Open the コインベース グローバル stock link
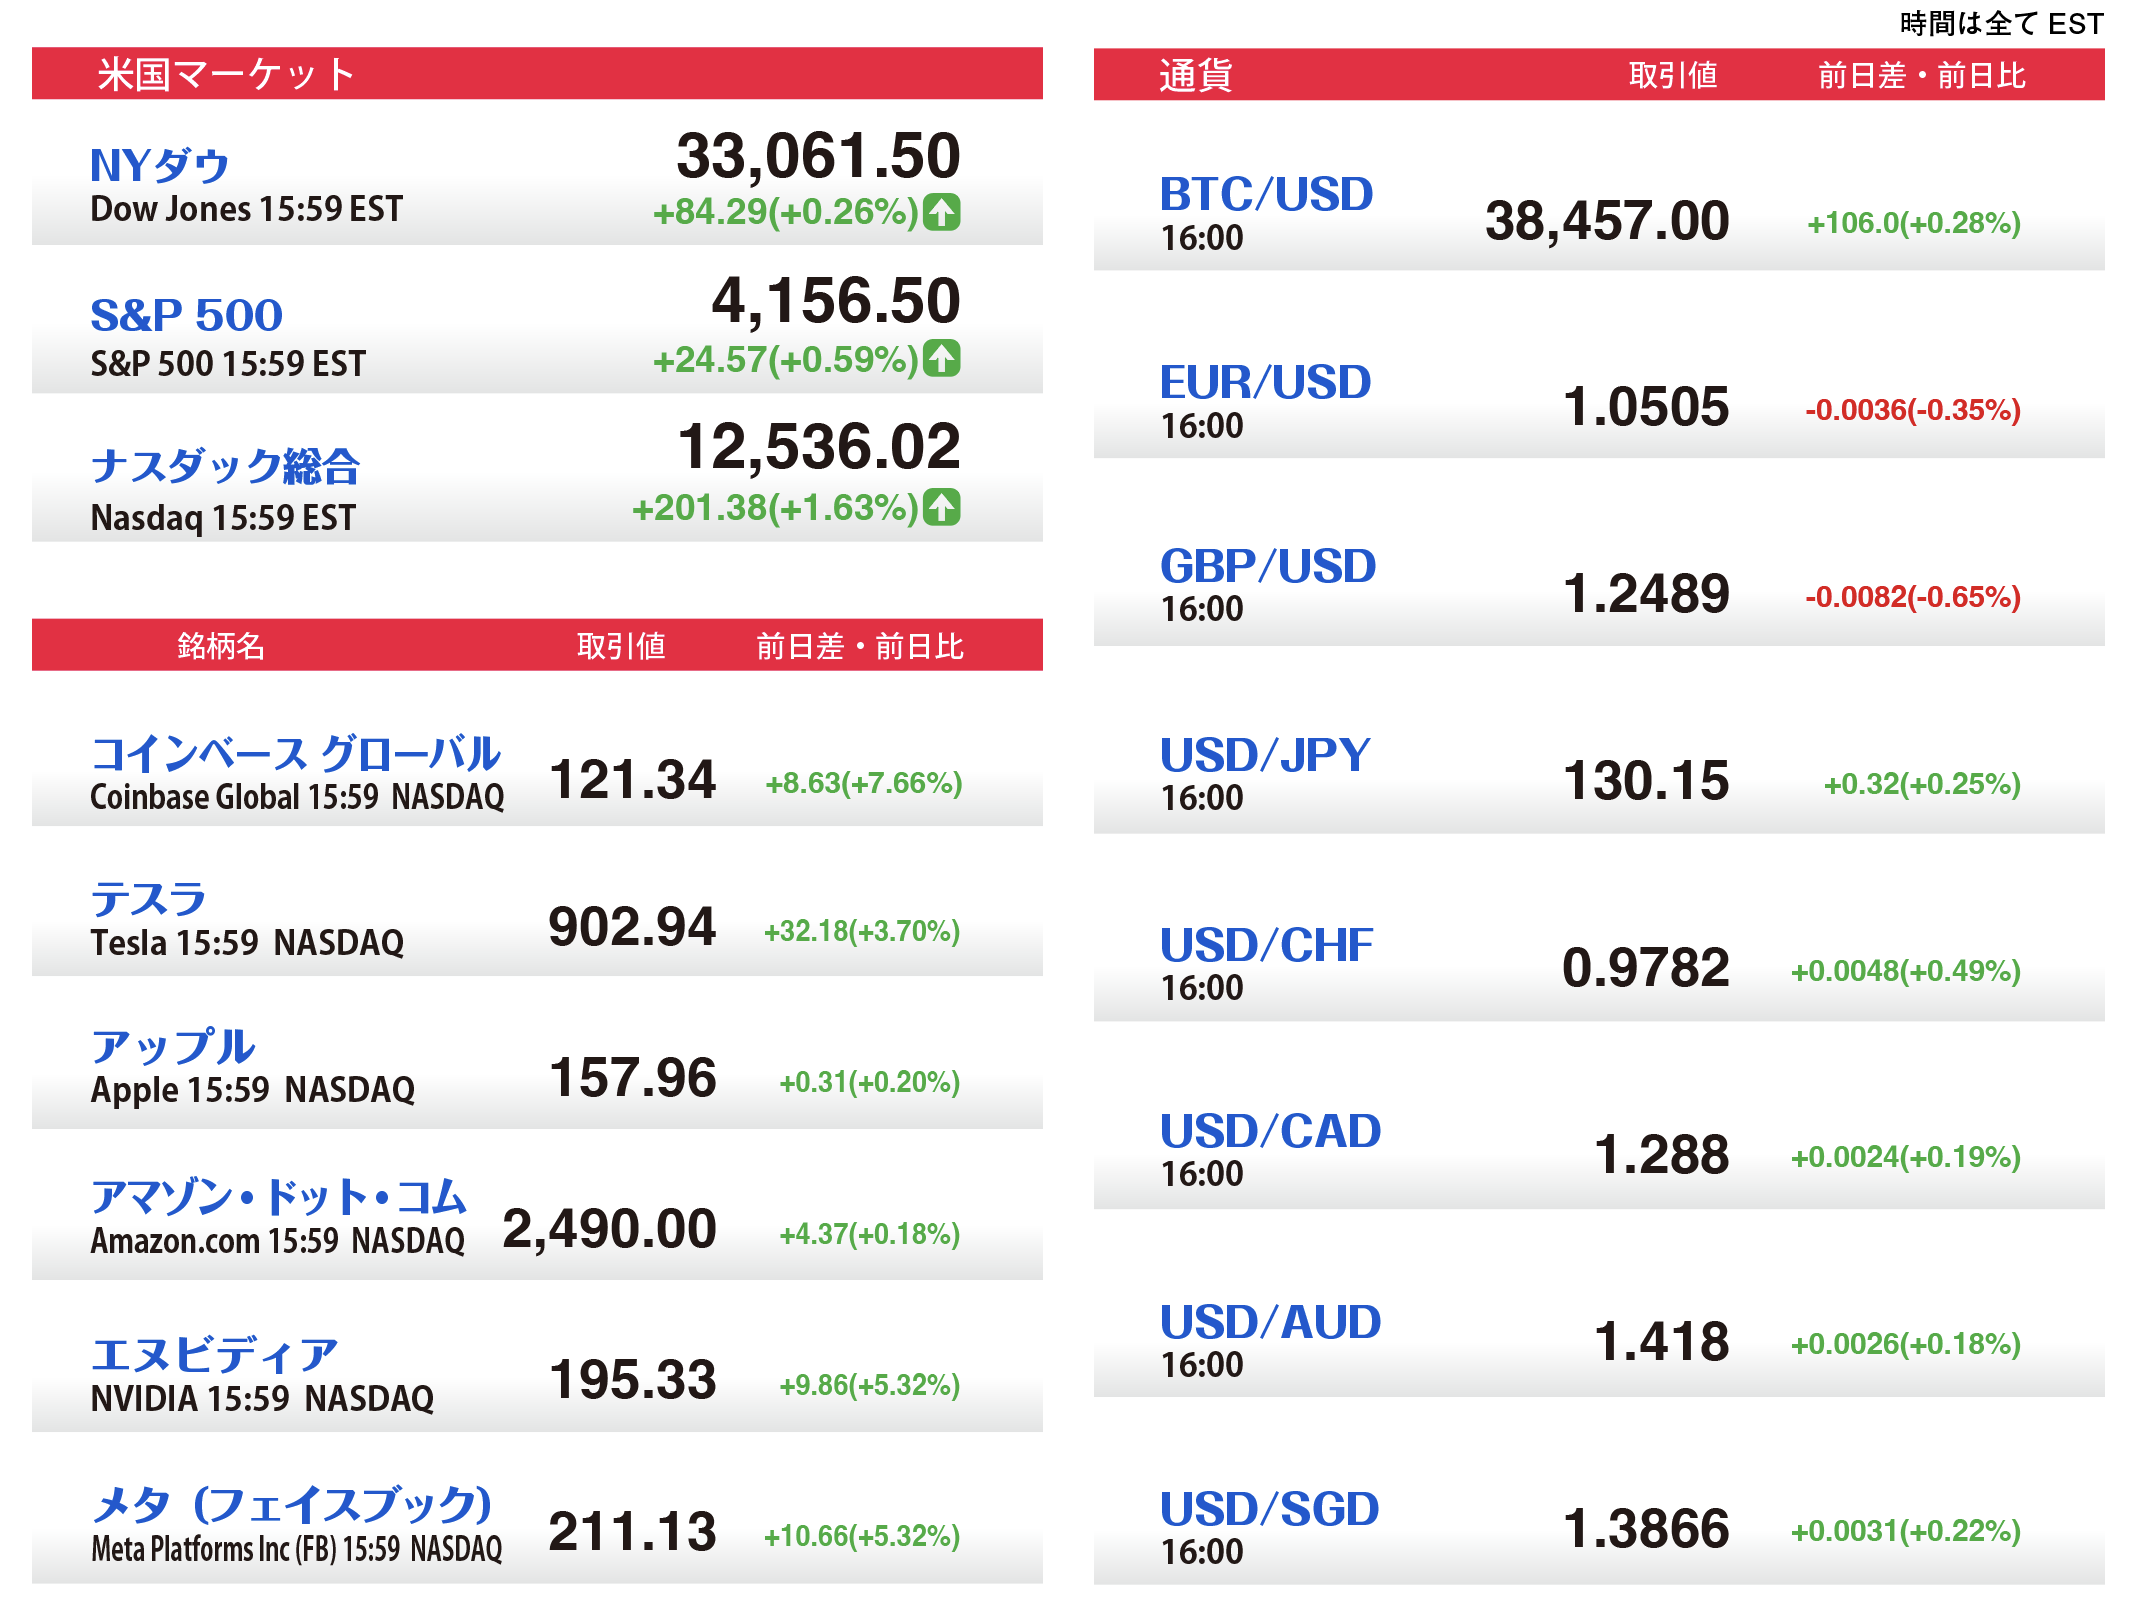 (x=295, y=754)
